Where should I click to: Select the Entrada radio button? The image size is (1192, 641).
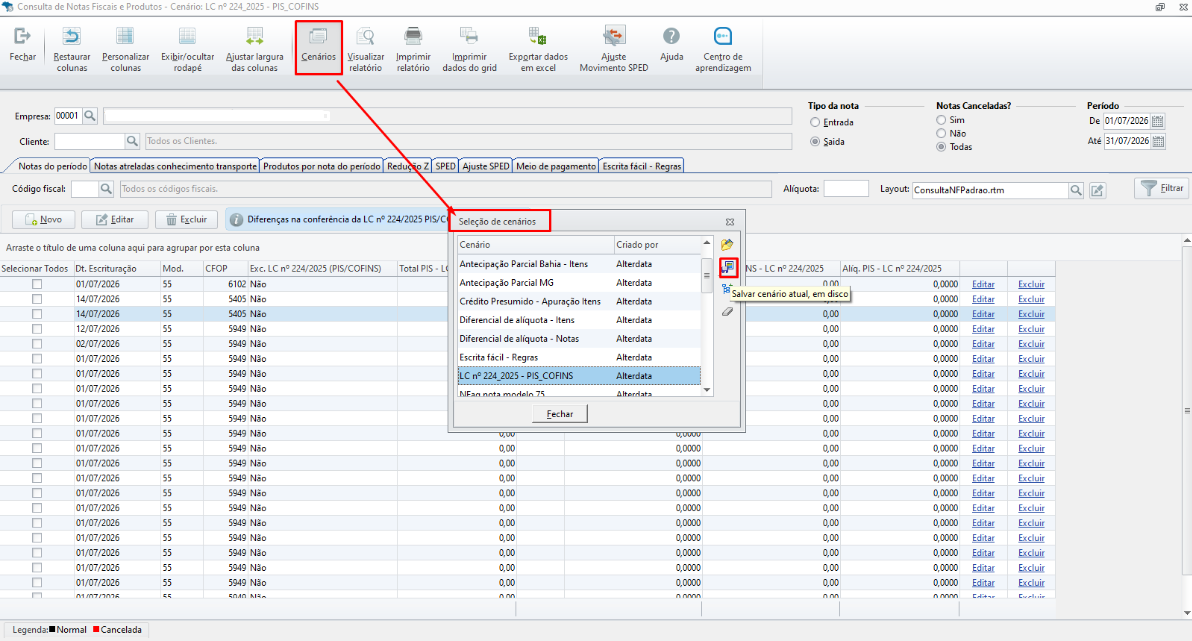pos(815,122)
